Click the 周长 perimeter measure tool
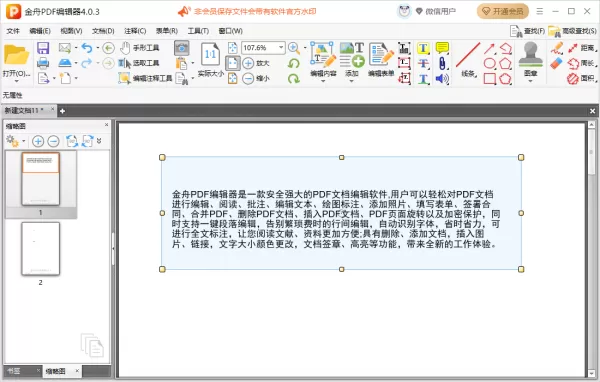The height and width of the screenshot is (382, 600). [581, 63]
